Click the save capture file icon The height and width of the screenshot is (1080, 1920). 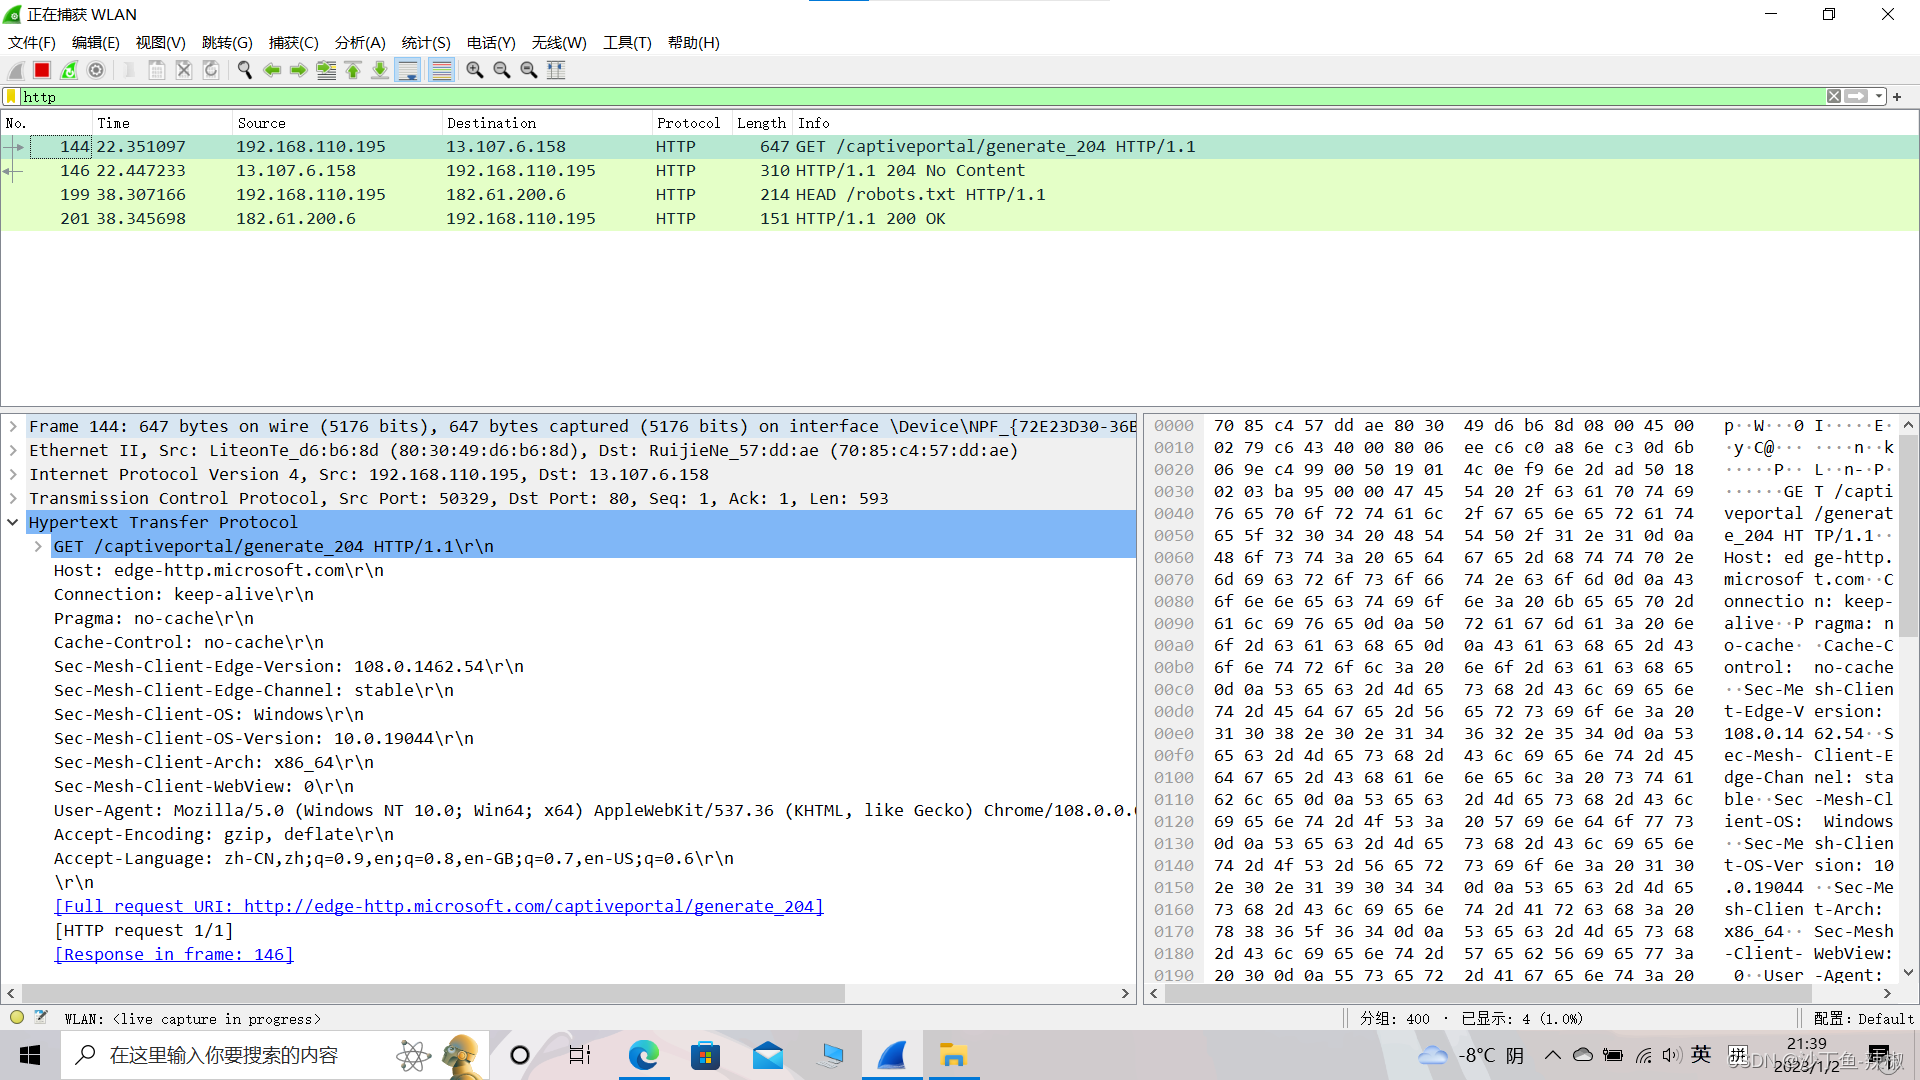click(x=157, y=70)
